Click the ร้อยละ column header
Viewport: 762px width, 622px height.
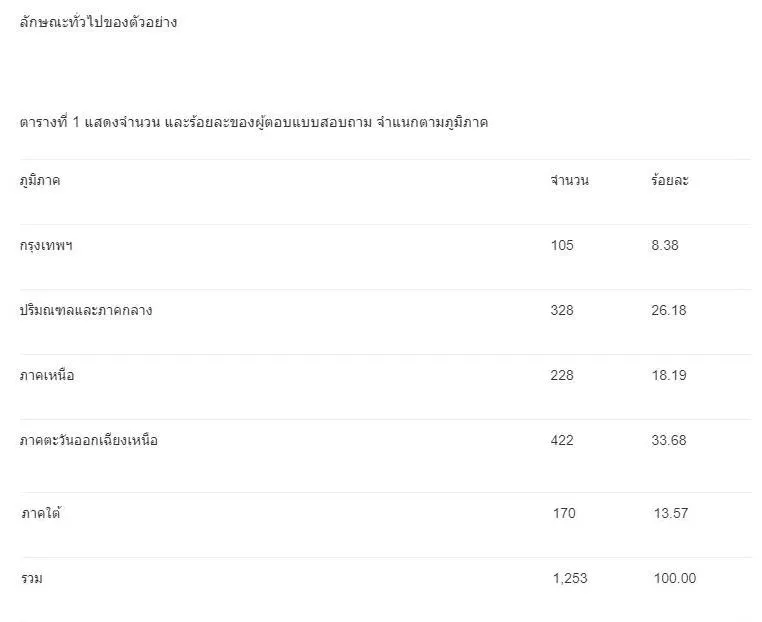click(x=669, y=181)
